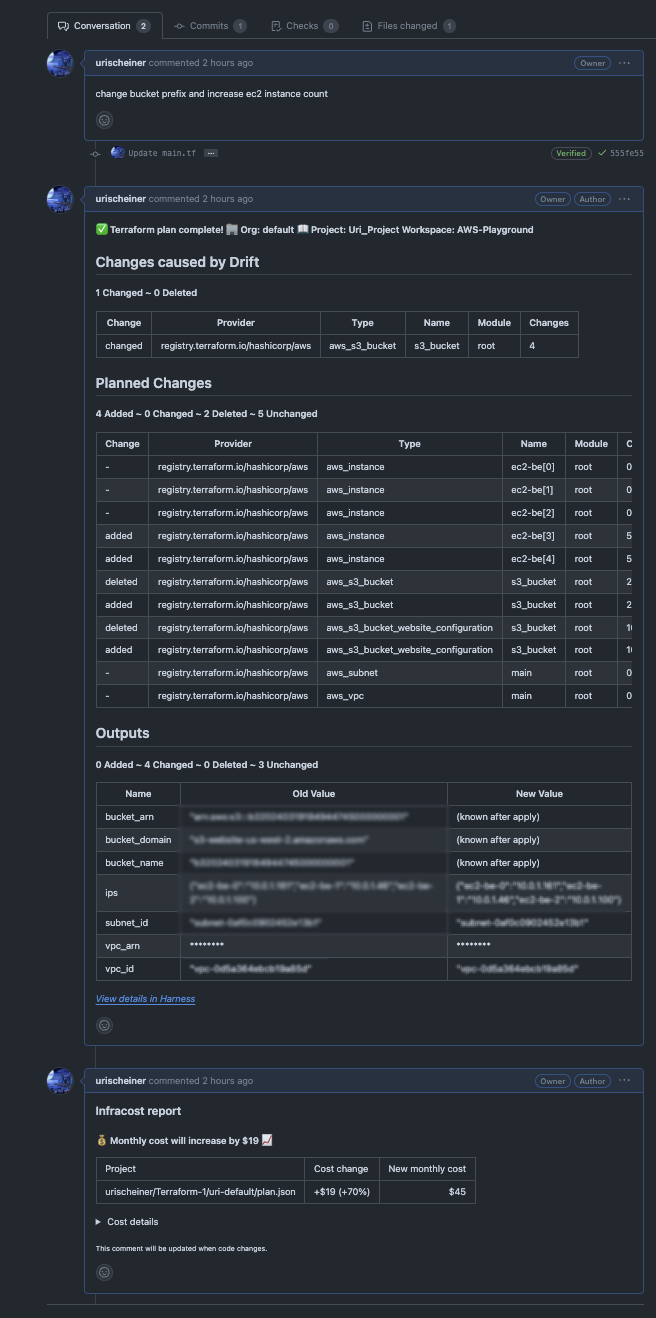
Task: Open the options menu on the Infracost comment
Action: tap(624, 1080)
